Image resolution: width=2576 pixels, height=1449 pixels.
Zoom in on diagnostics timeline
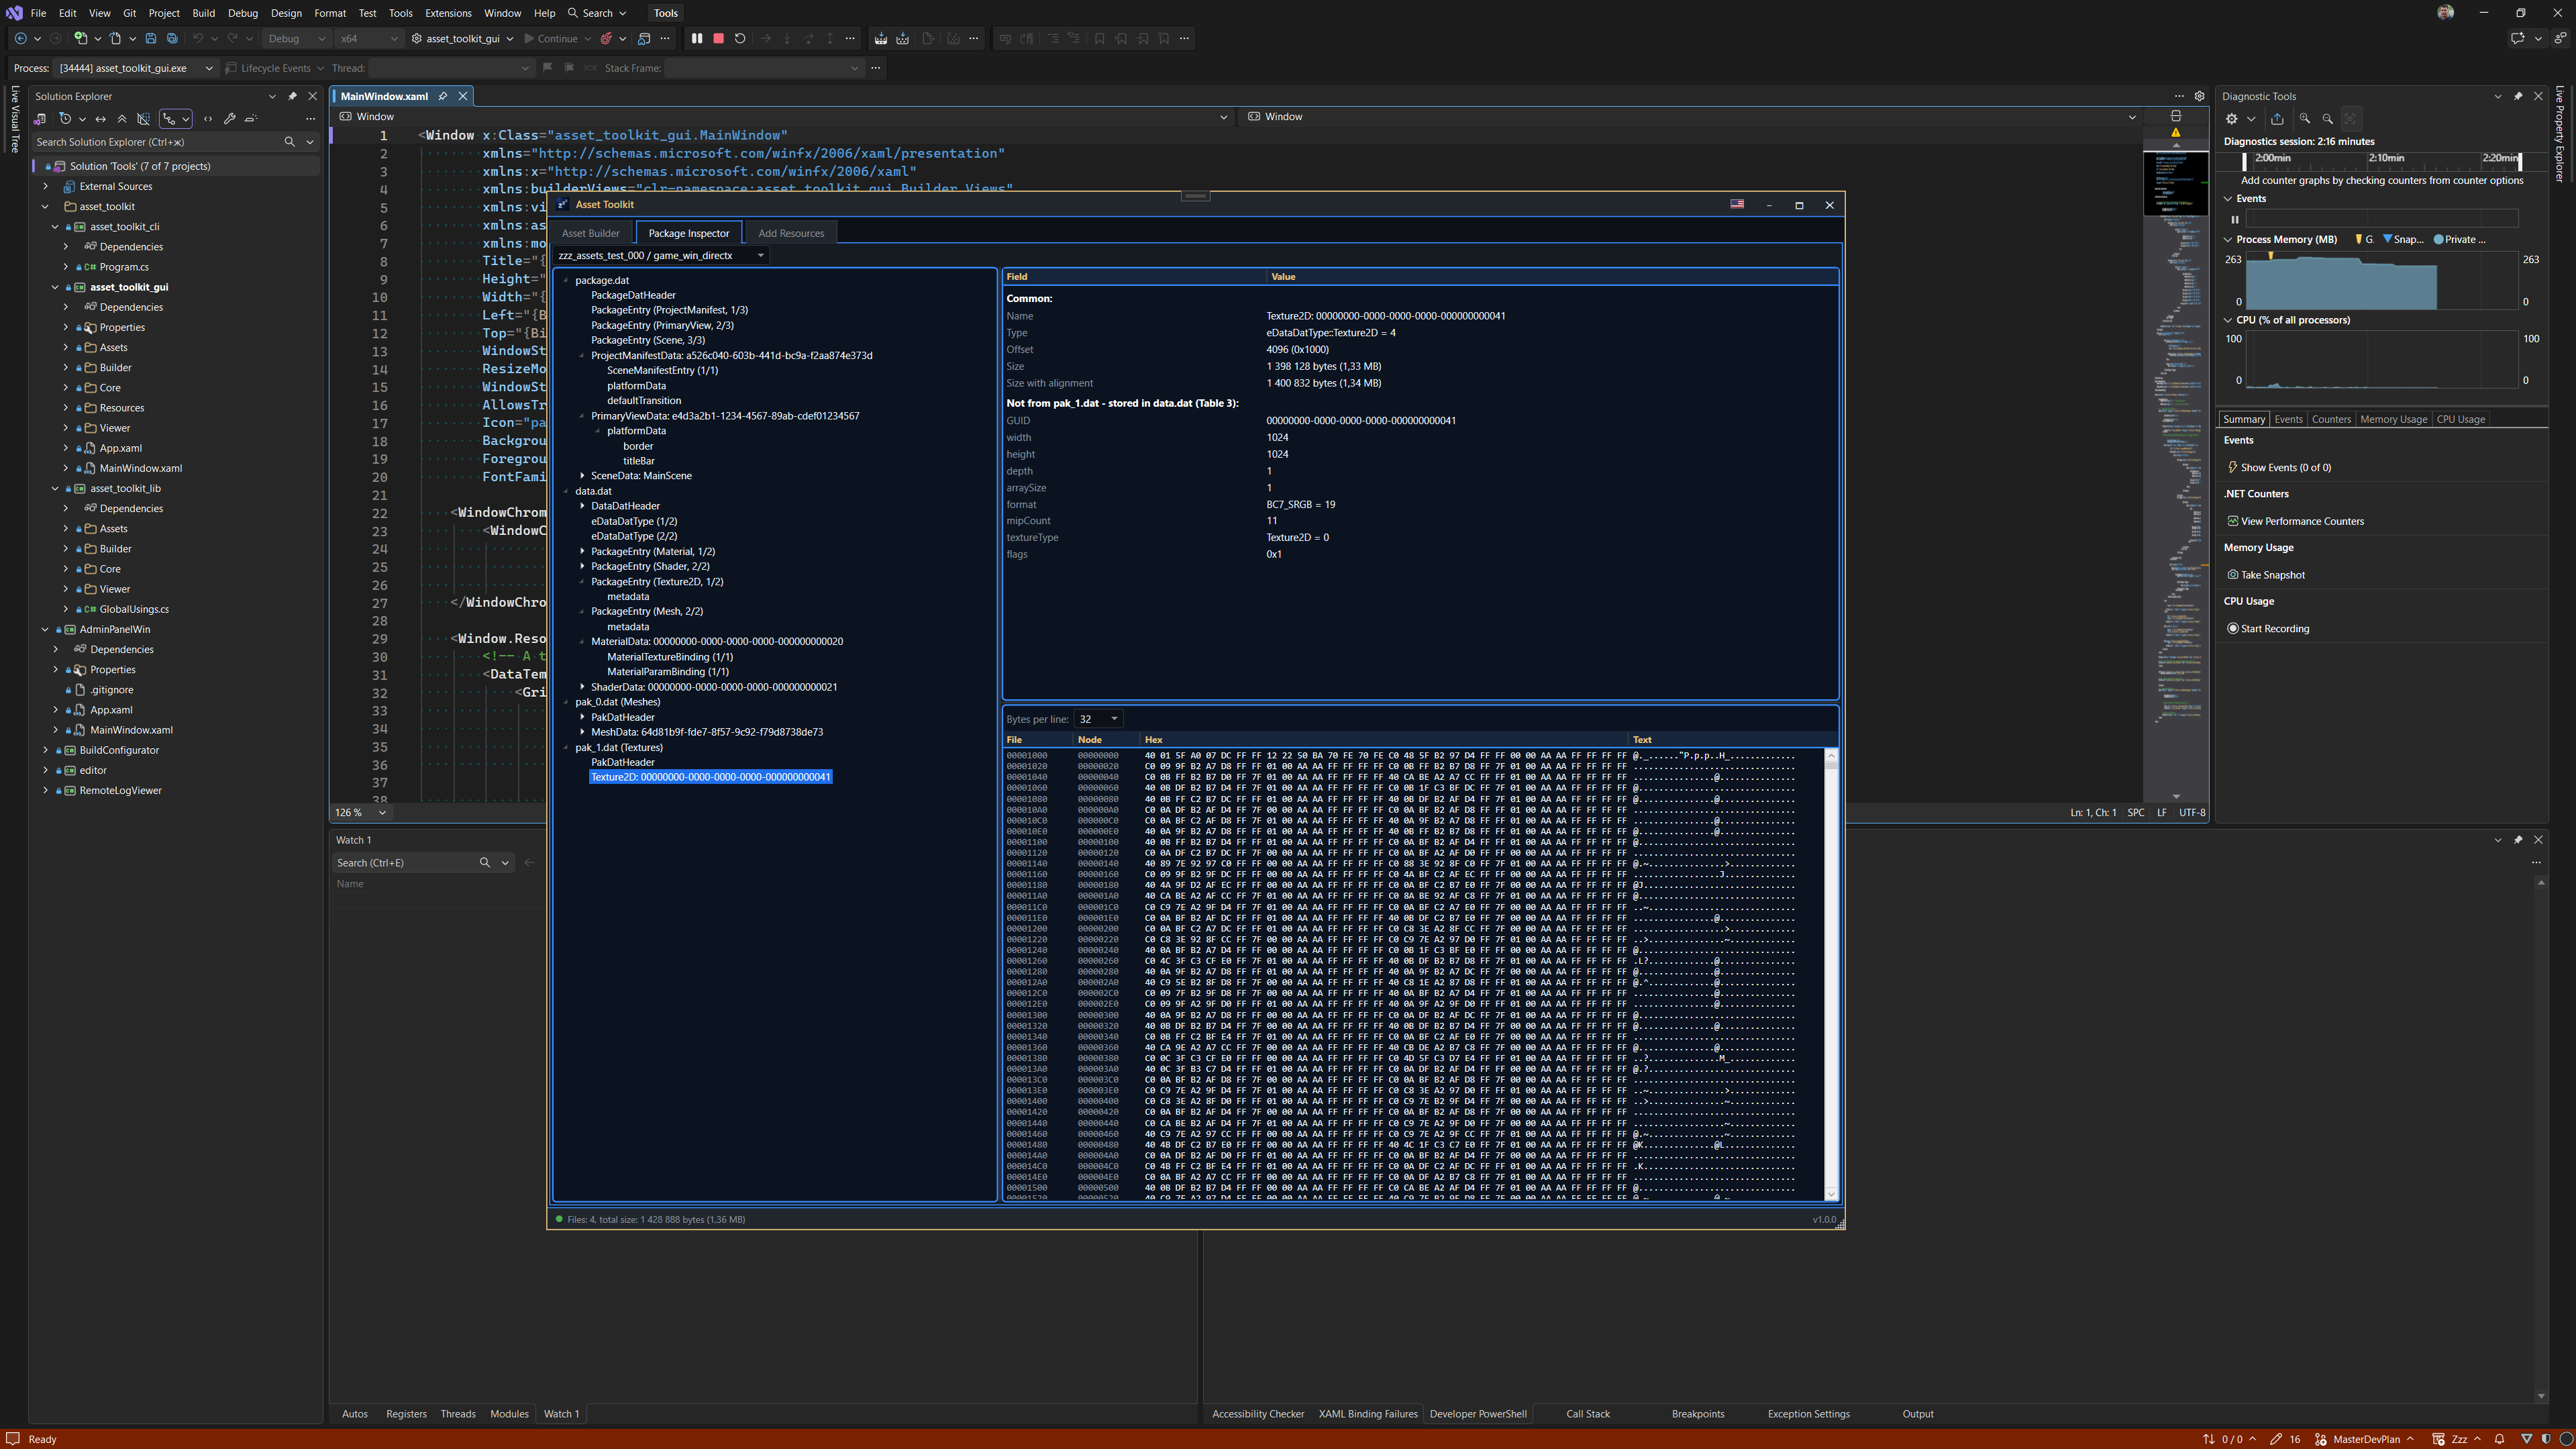pos(2305,119)
